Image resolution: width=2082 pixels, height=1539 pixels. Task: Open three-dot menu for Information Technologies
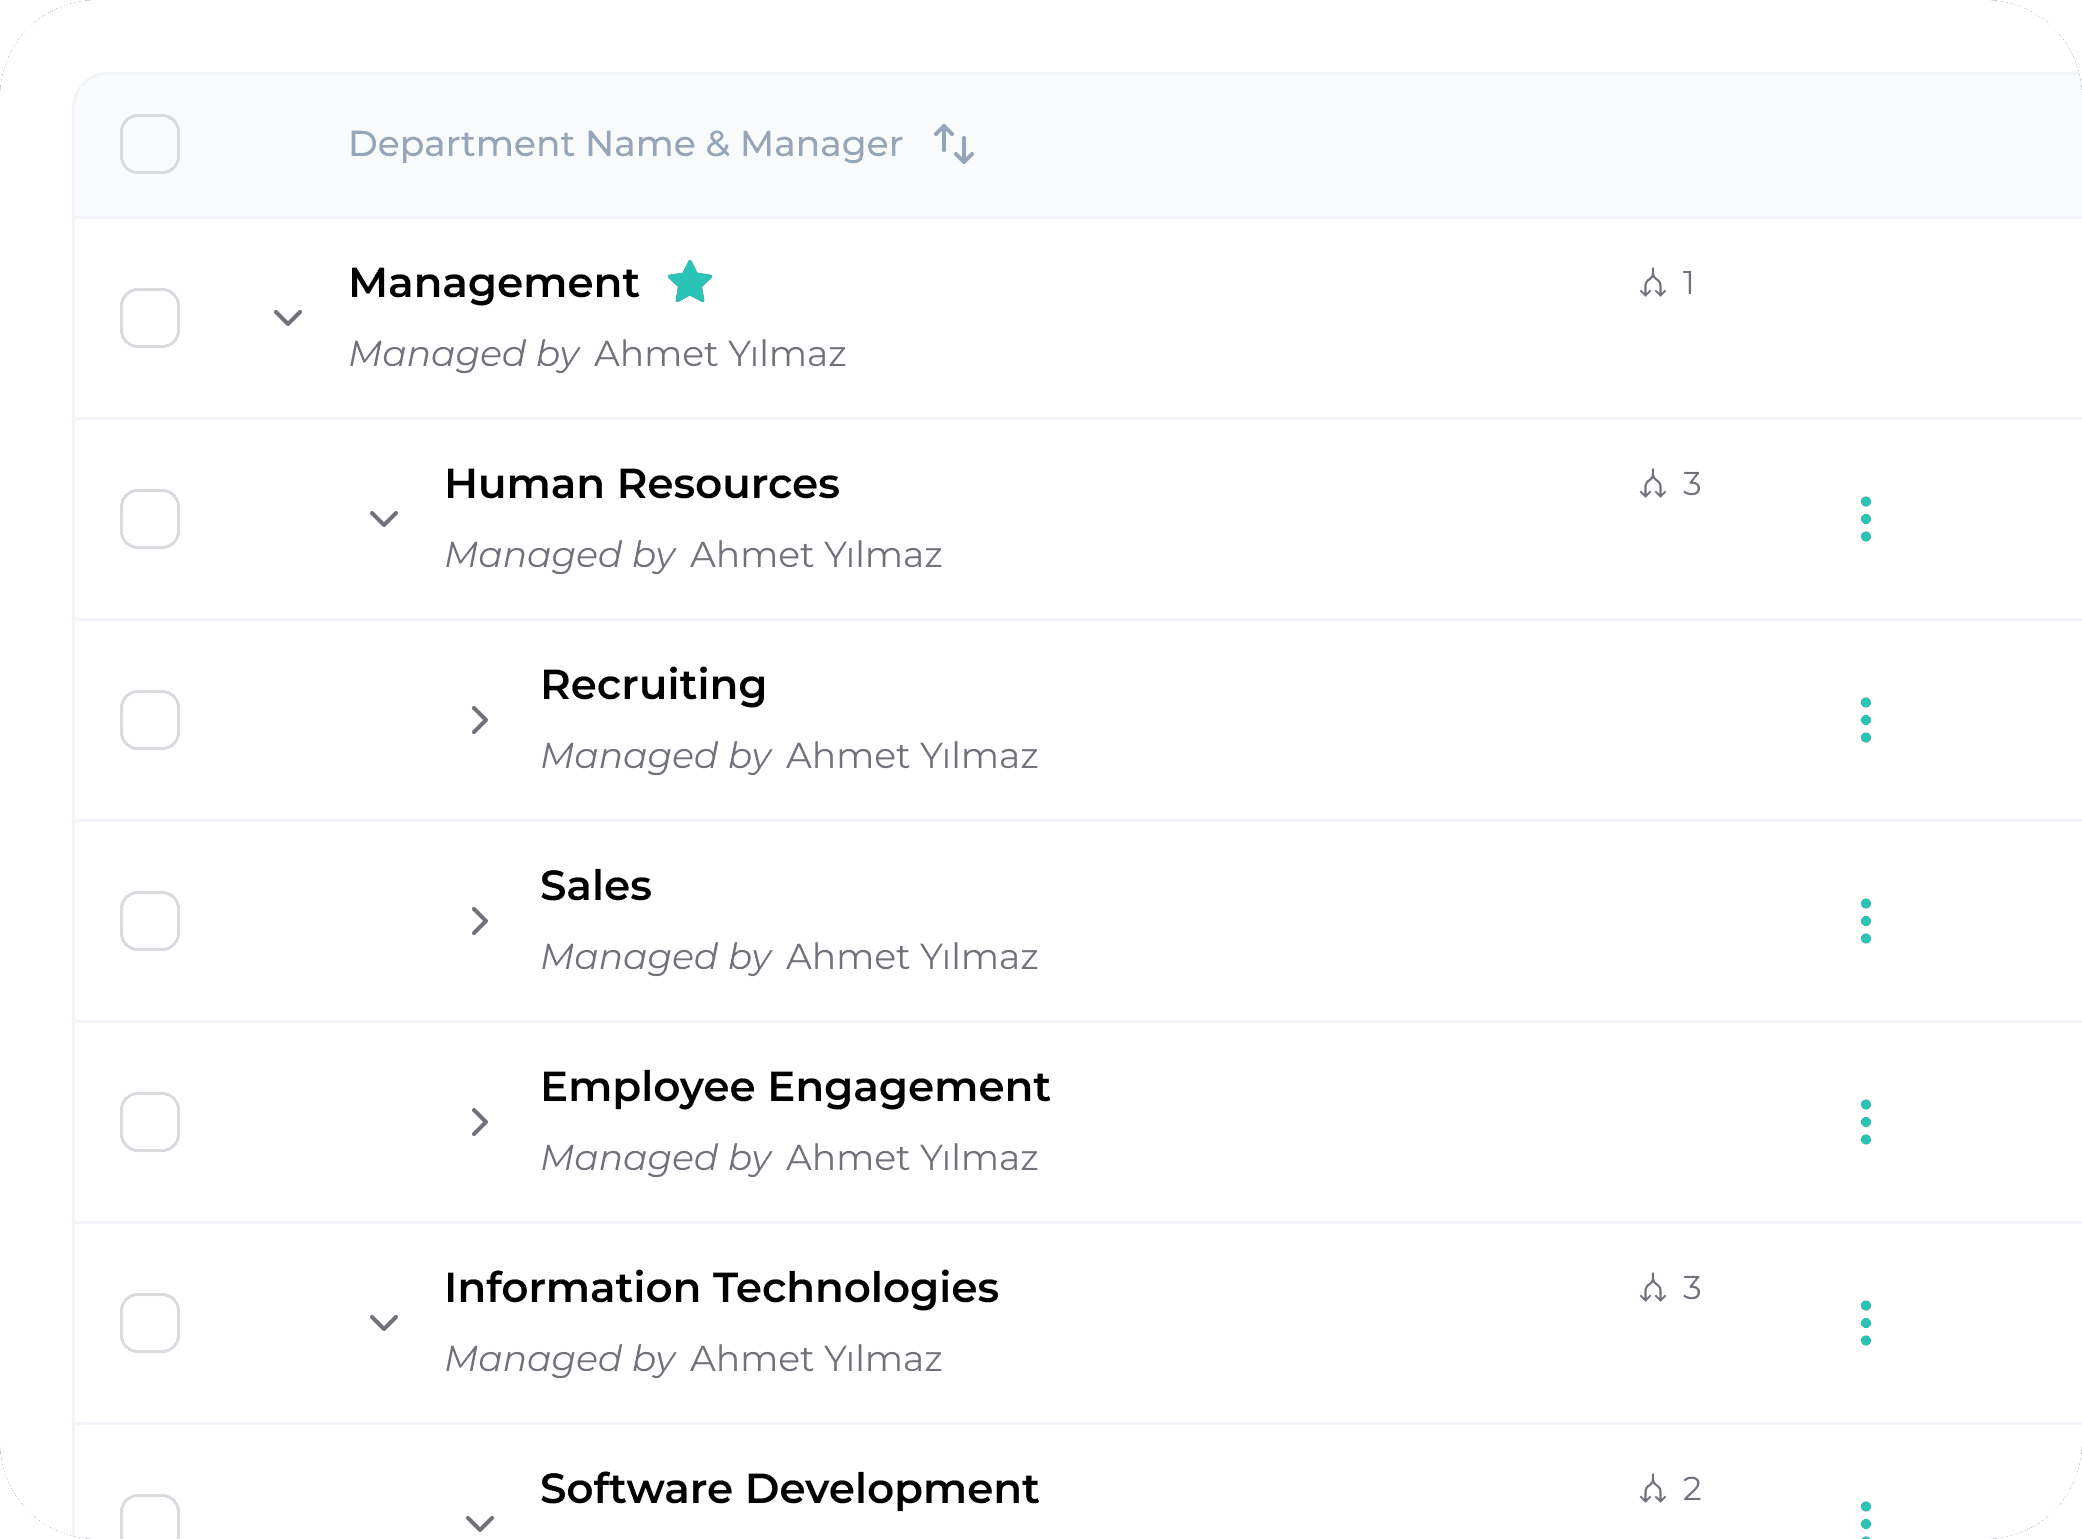(x=1865, y=1323)
